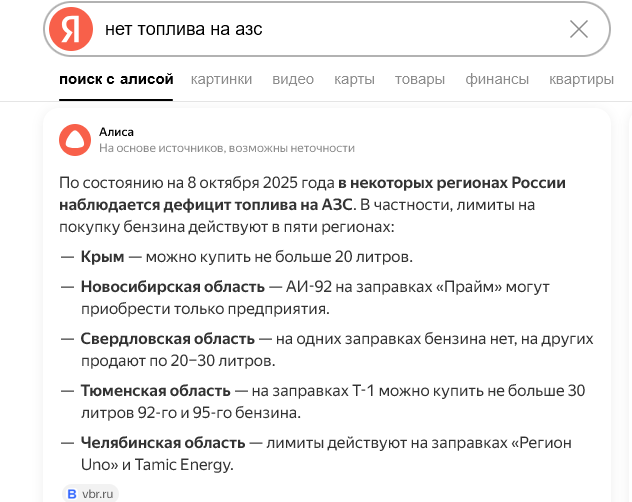Open the 'квартиры' tab

click(x=581, y=79)
